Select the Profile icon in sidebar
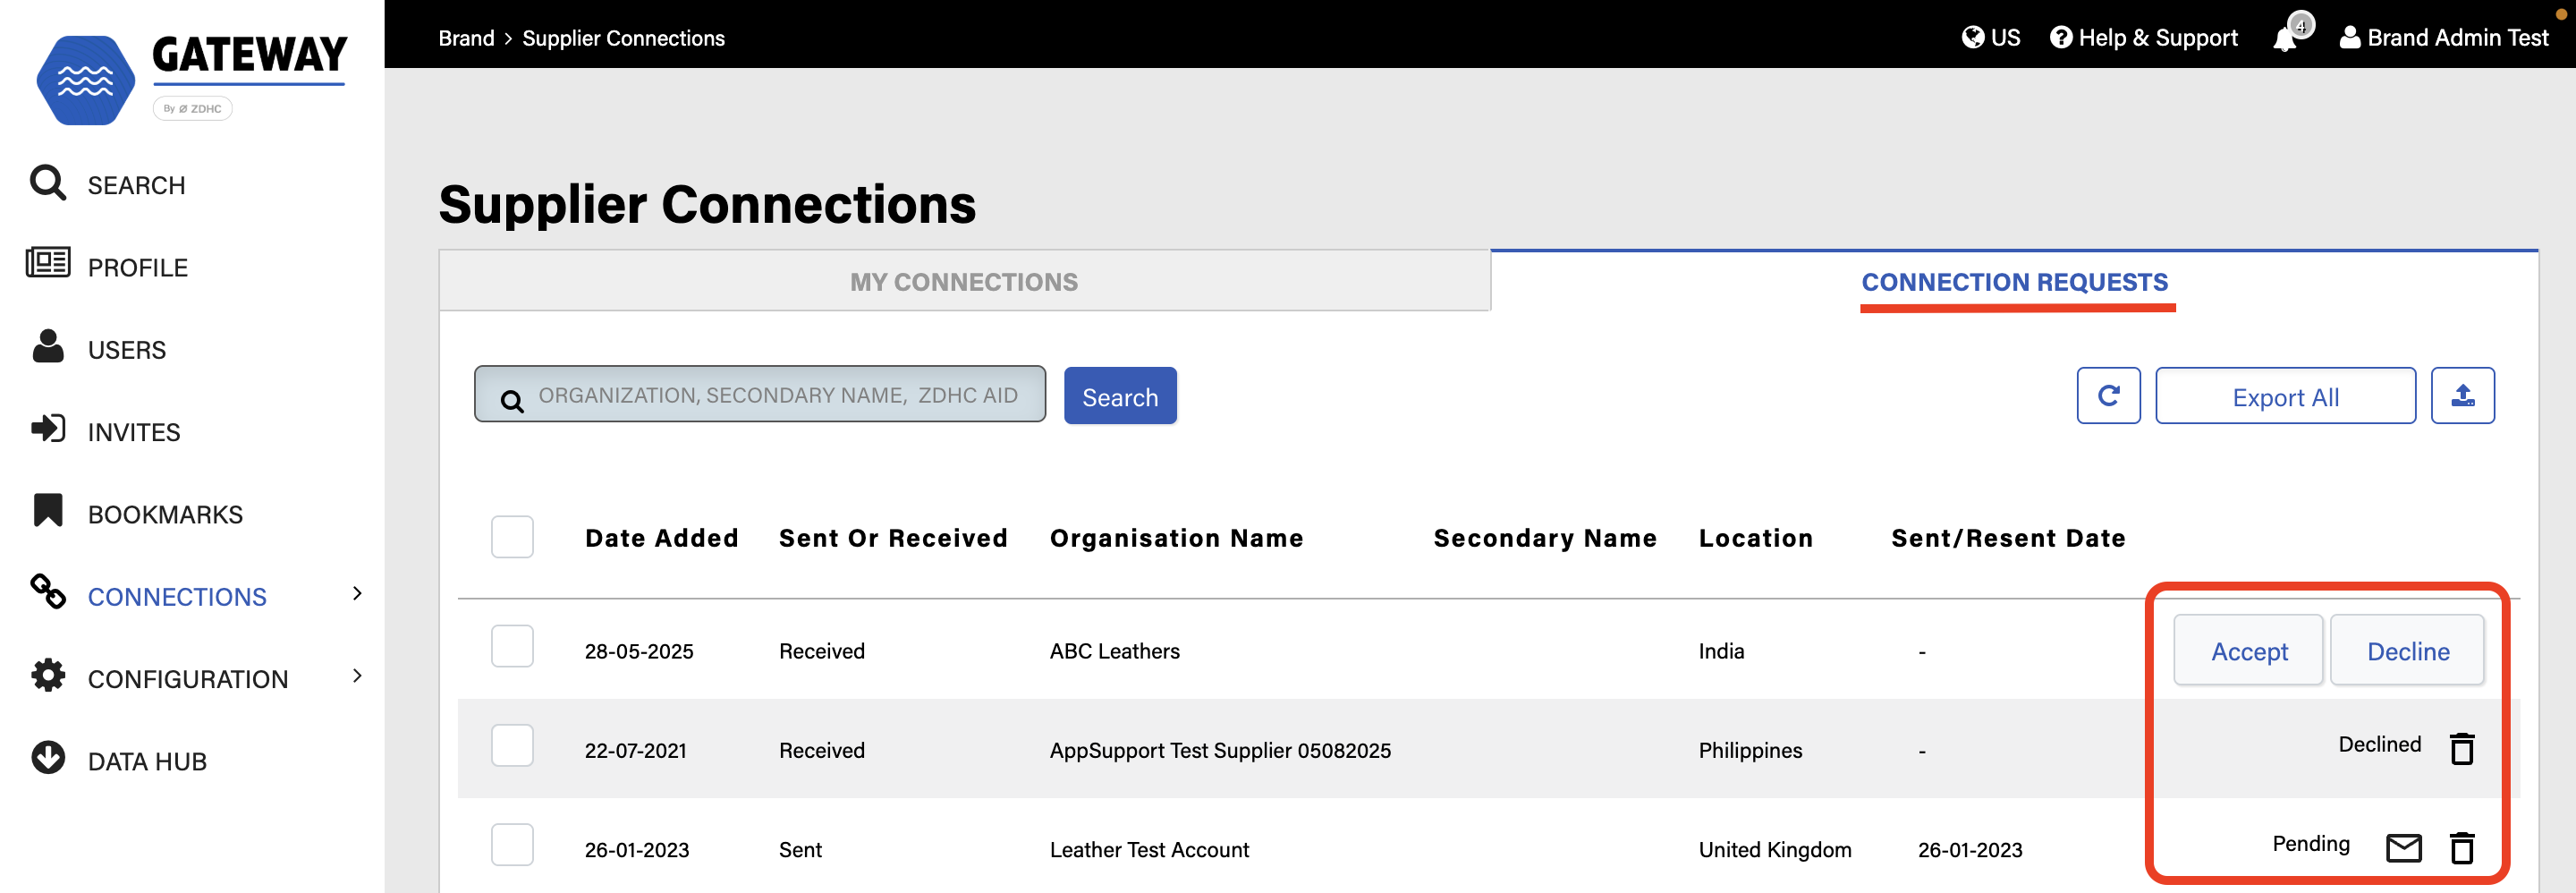This screenshot has width=2576, height=893. [x=47, y=264]
